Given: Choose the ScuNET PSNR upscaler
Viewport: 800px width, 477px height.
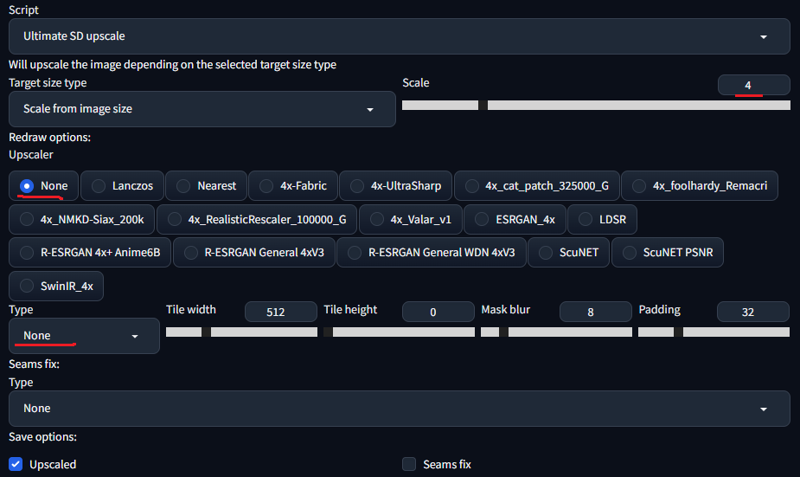Looking at the screenshot, I should coord(667,253).
